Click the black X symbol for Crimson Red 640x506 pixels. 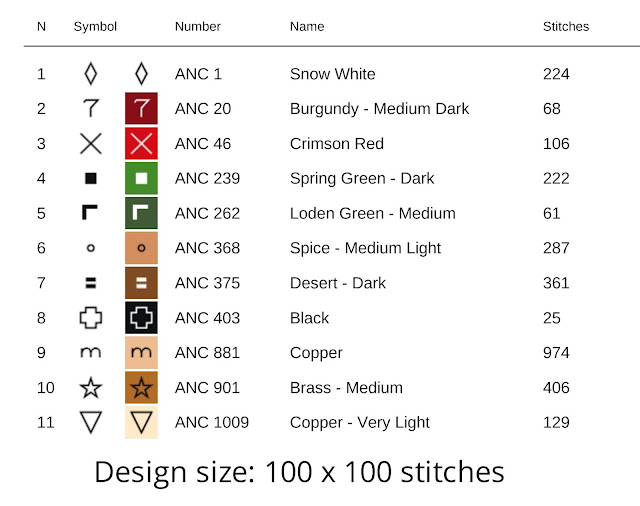(91, 144)
